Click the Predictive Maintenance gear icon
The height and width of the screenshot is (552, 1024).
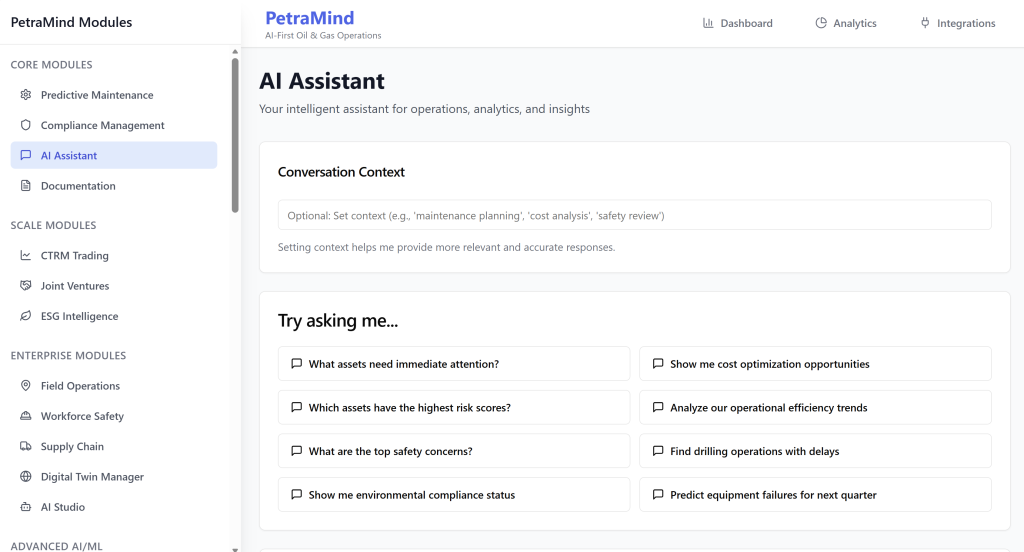[x=26, y=95]
